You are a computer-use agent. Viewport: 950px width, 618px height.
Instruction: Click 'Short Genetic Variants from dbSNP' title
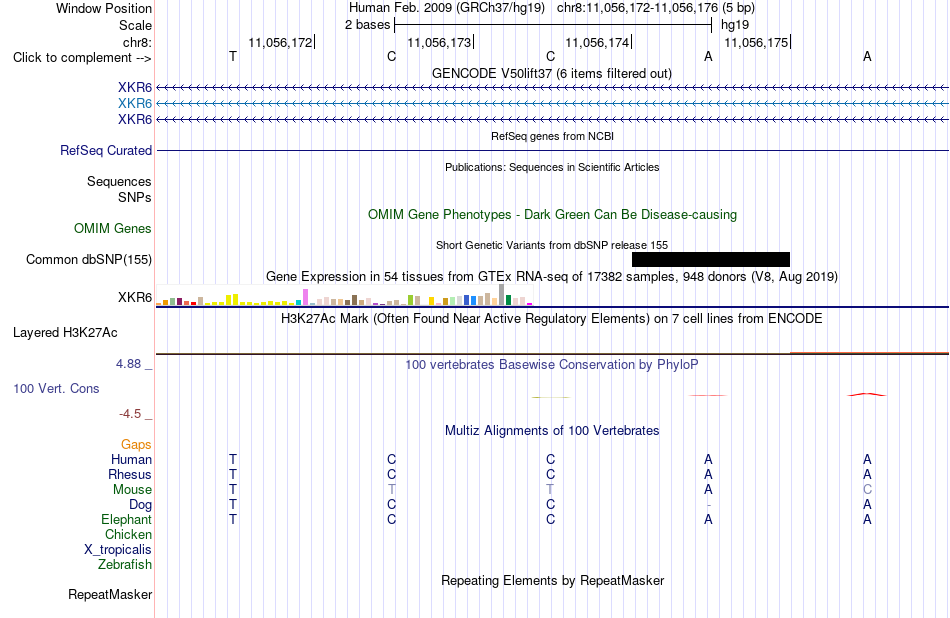click(x=552, y=245)
